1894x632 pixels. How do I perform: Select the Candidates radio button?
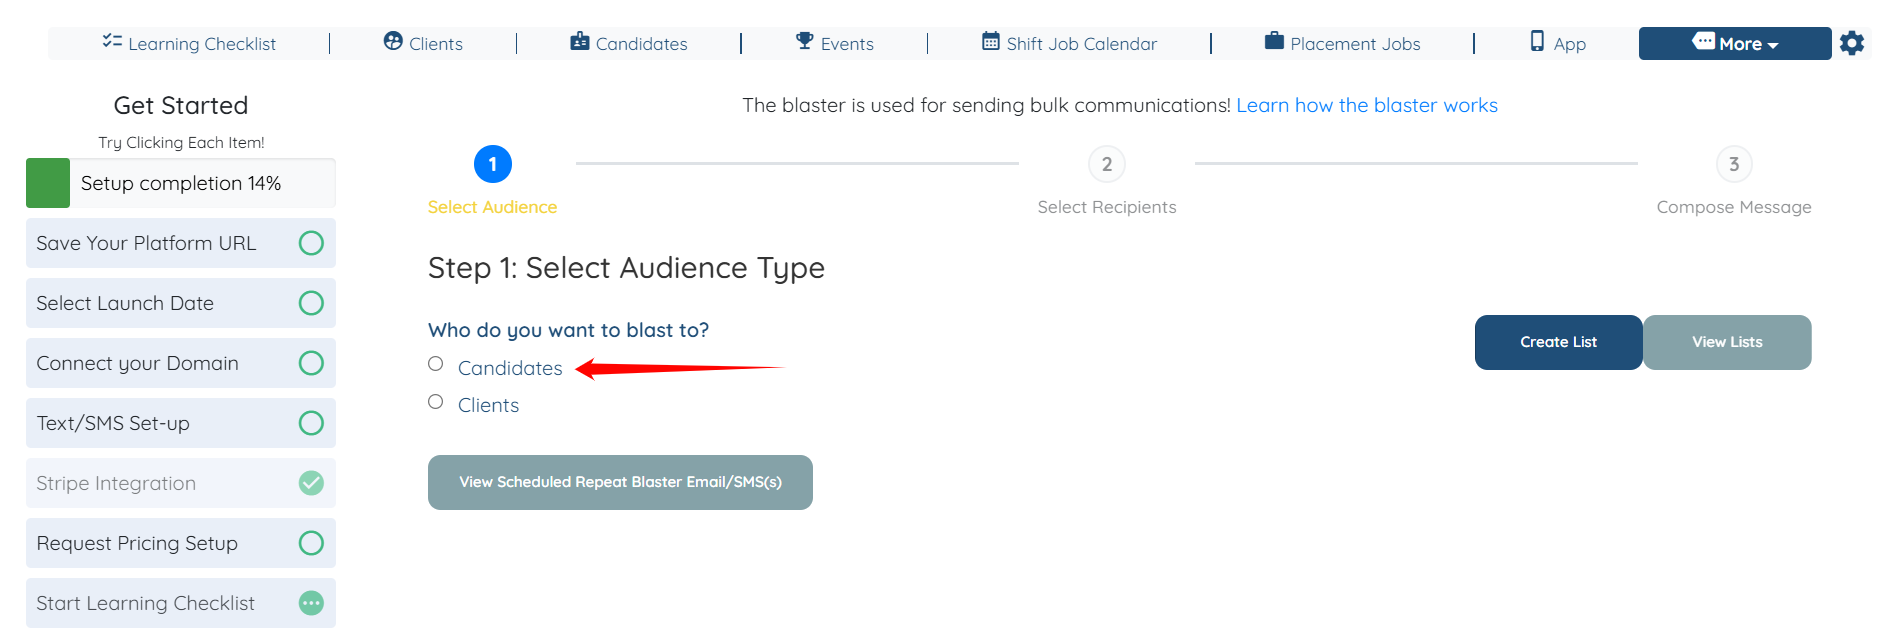click(436, 364)
